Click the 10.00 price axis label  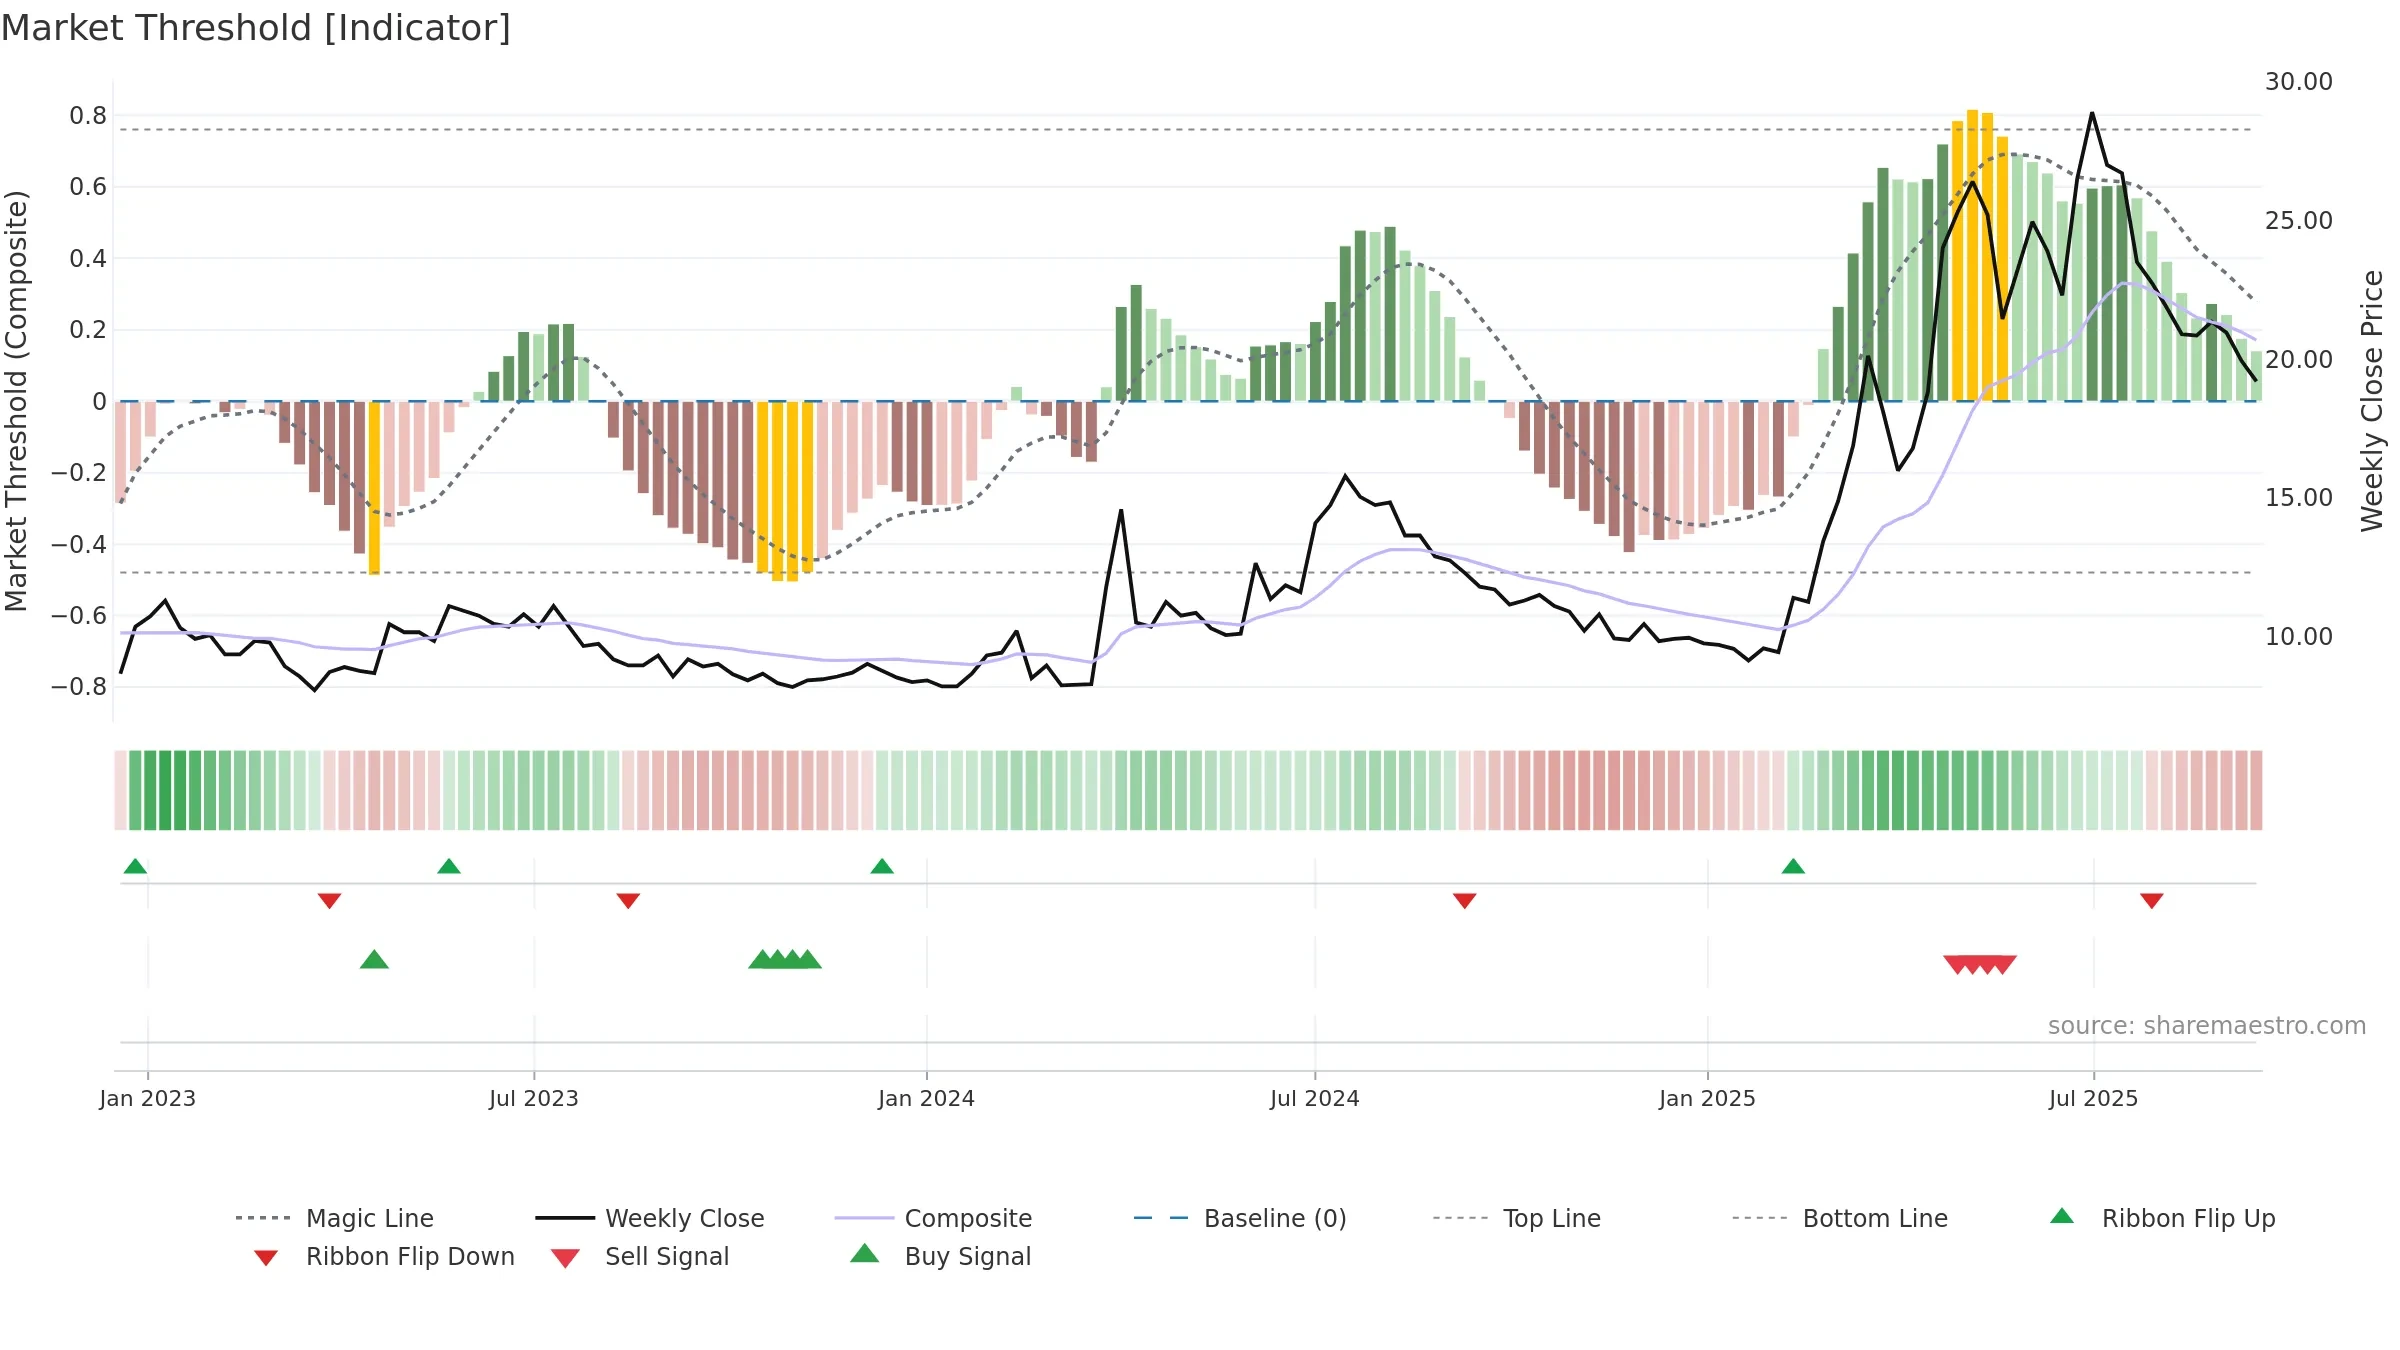pos(2299,637)
